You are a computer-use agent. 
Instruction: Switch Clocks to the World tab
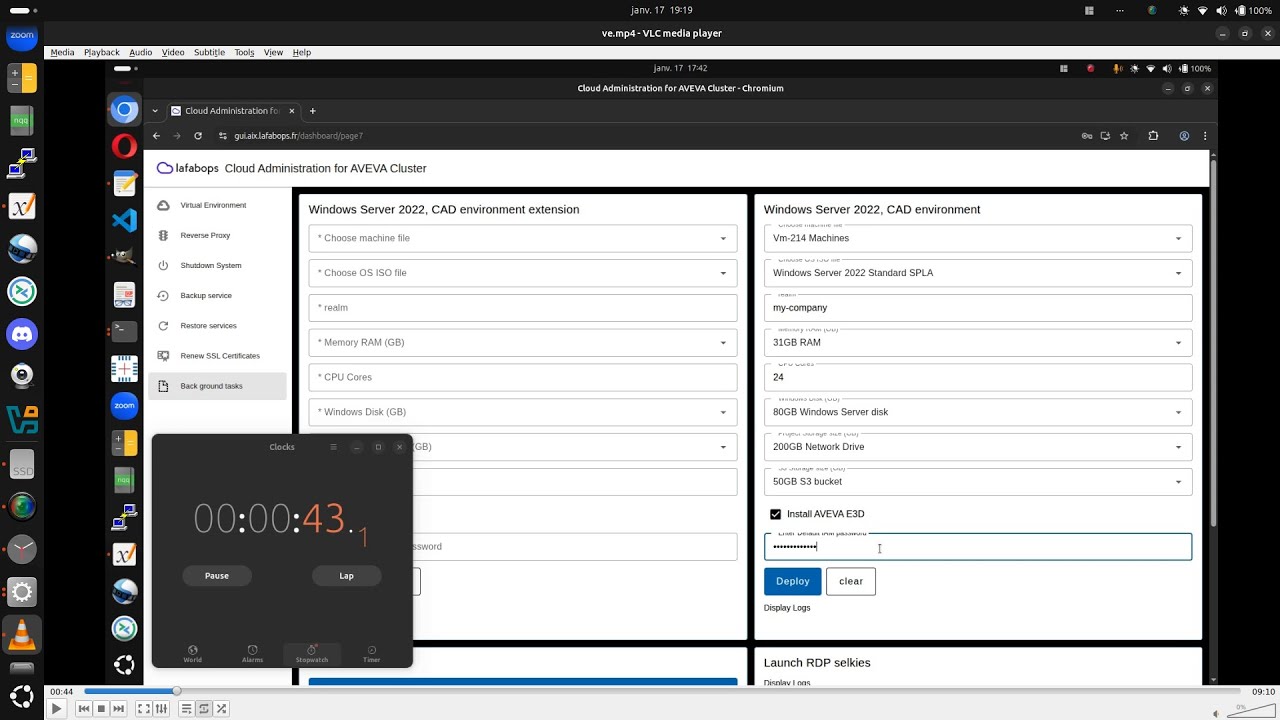193,654
